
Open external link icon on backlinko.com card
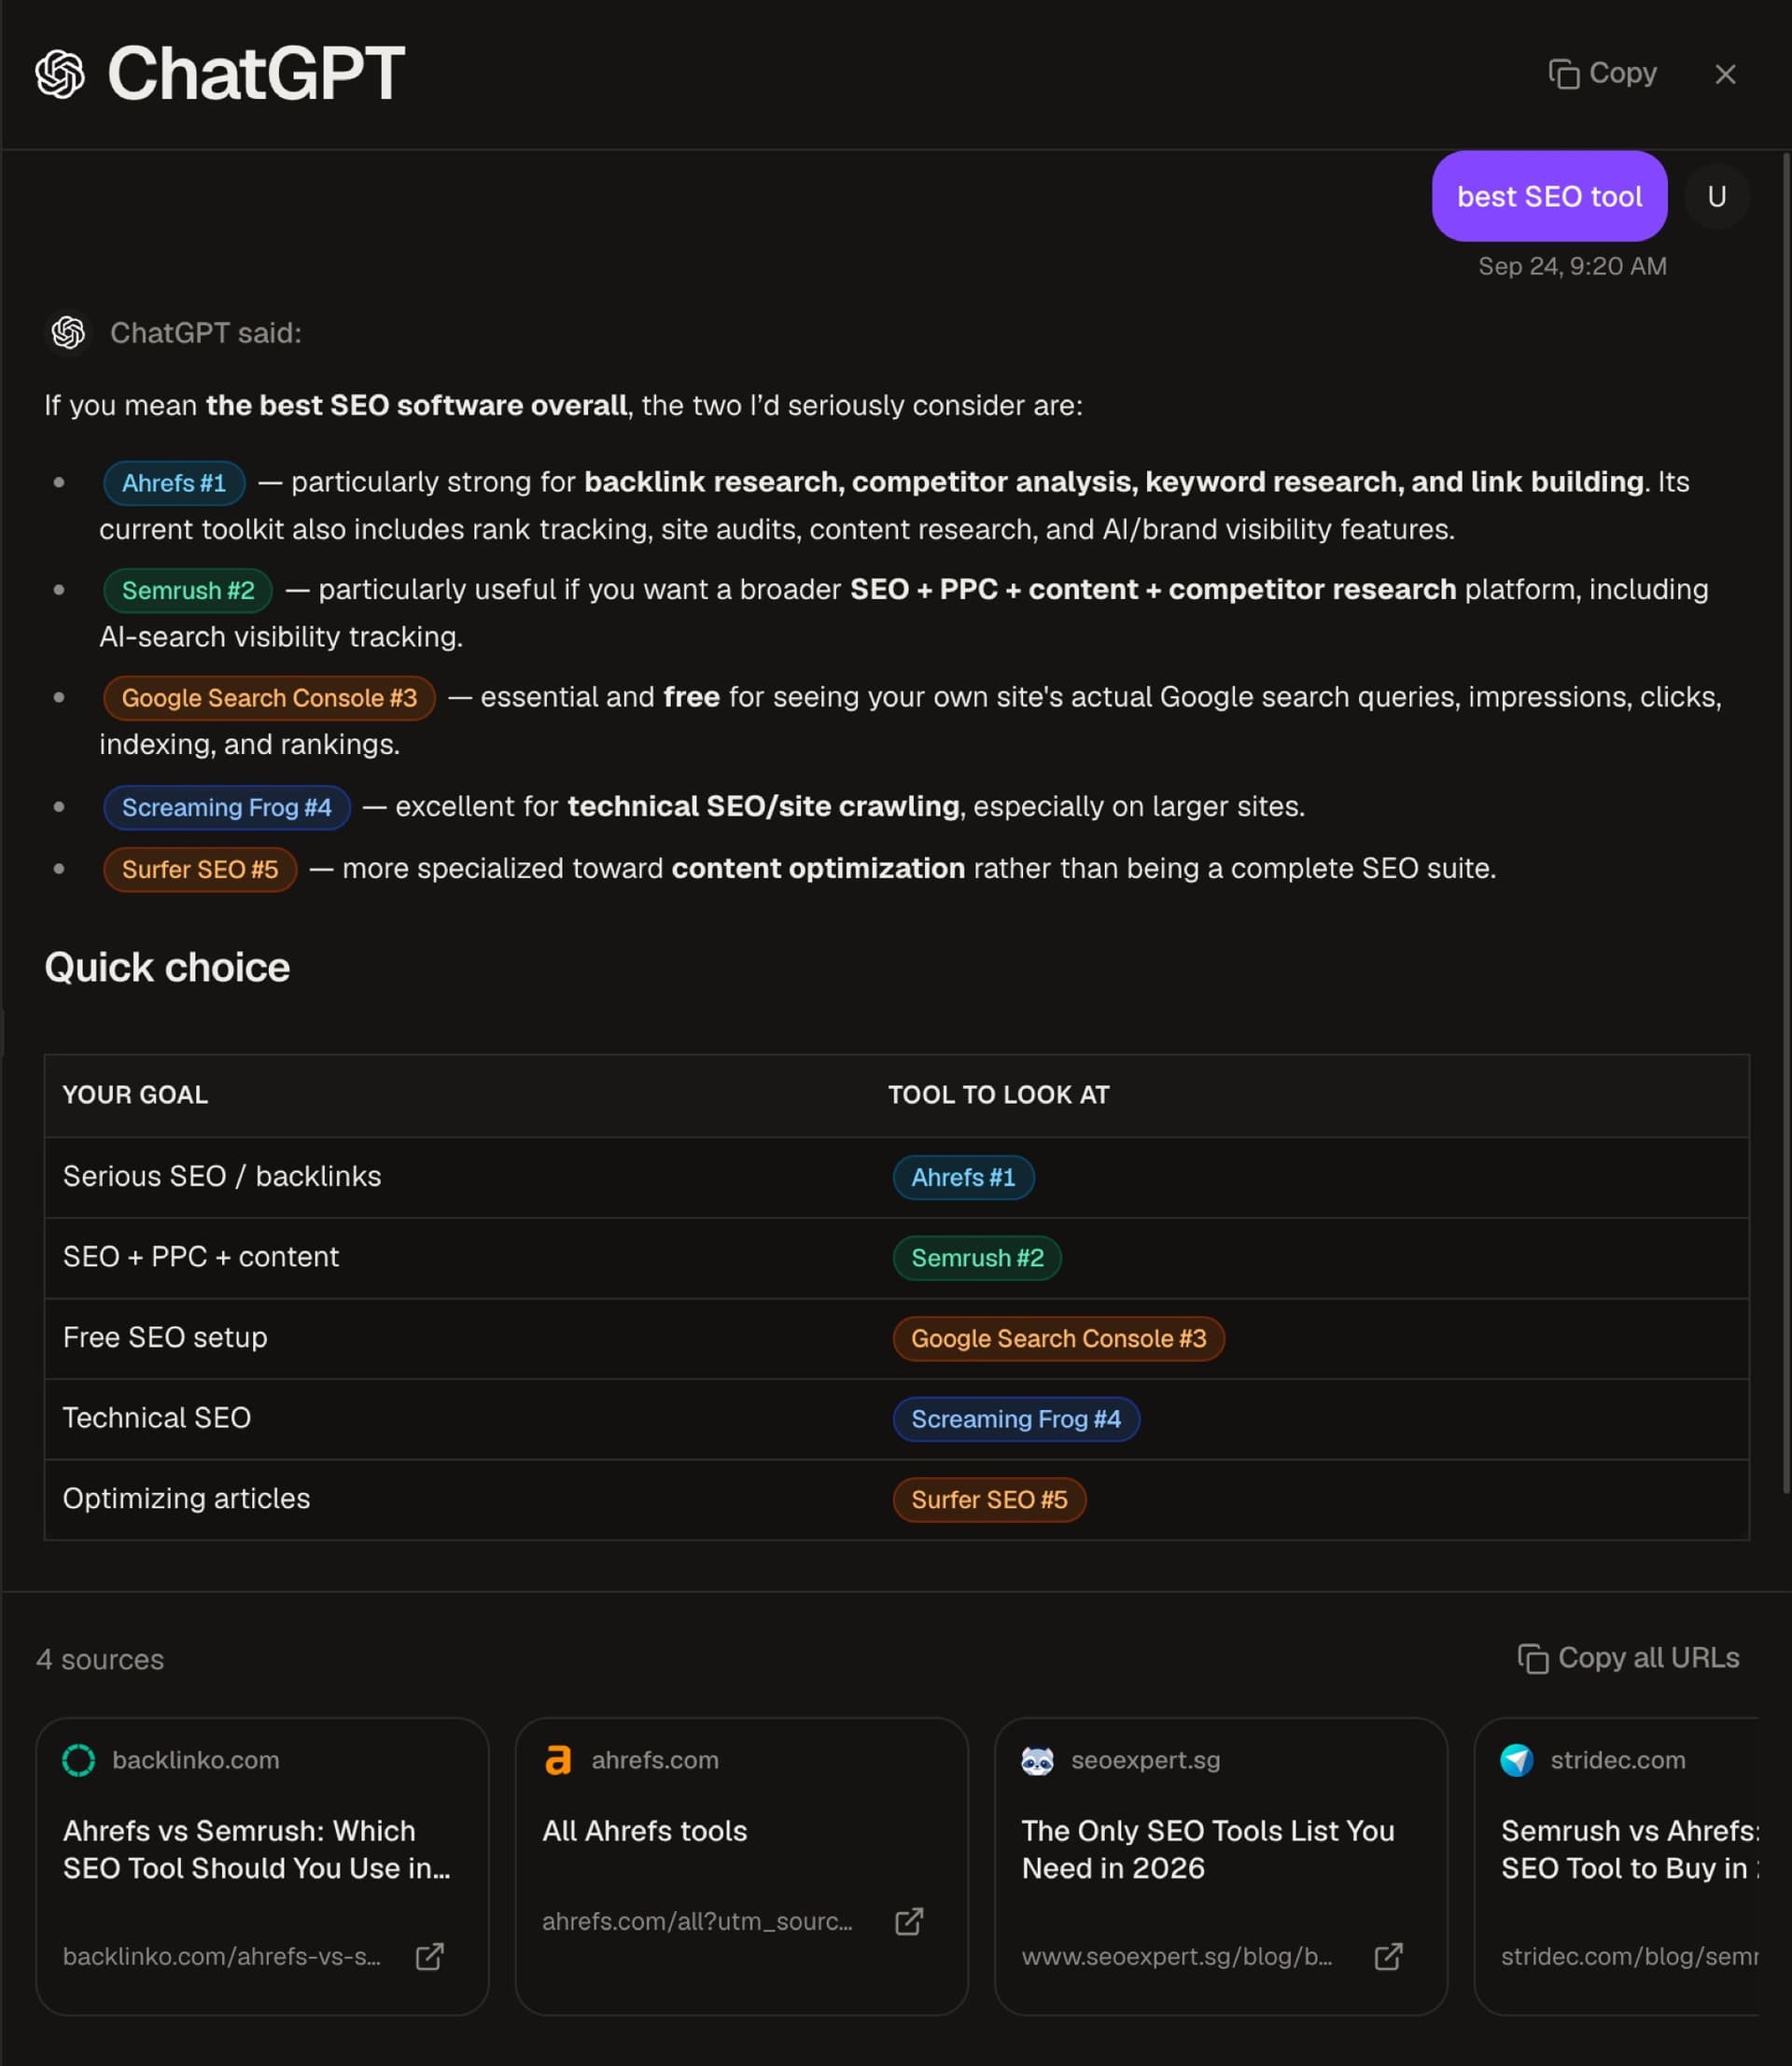coord(430,1956)
